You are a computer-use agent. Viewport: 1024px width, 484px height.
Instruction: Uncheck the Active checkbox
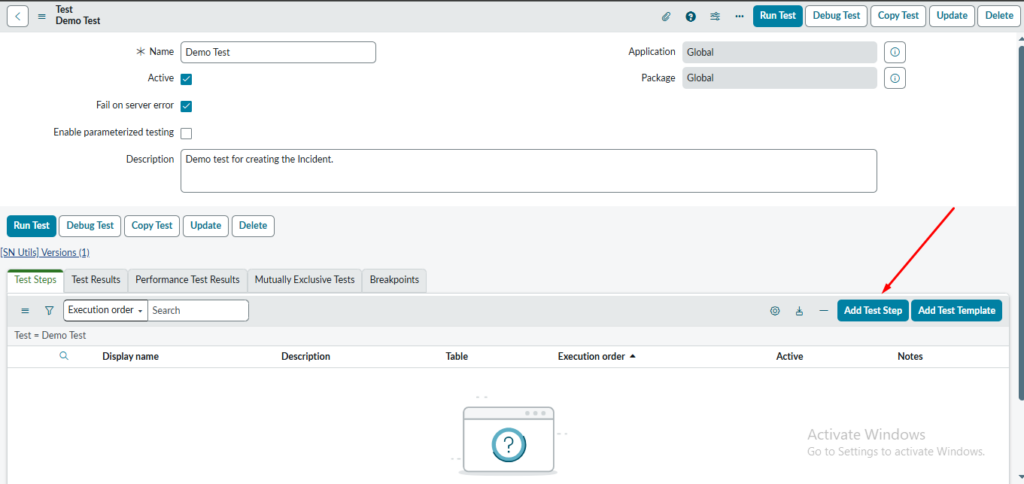click(186, 79)
